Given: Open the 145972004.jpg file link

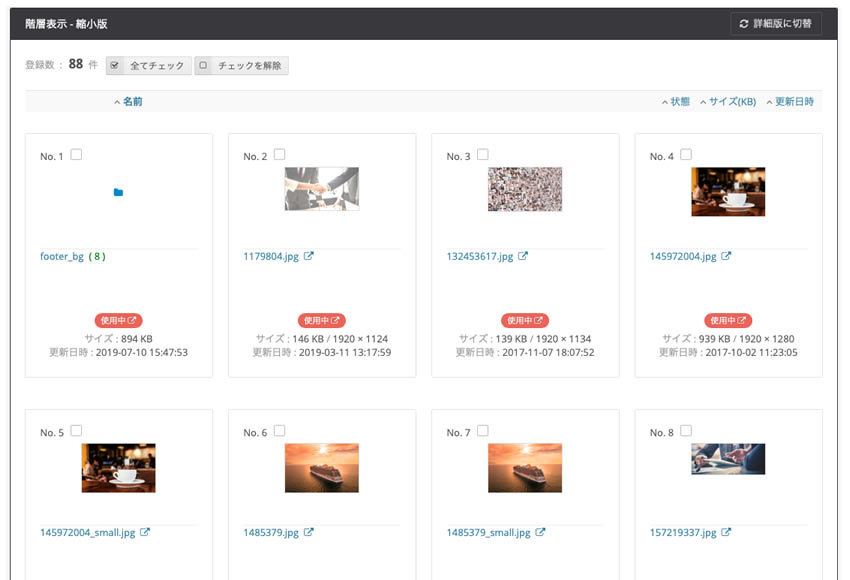Looking at the screenshot, I should (683, 256).
